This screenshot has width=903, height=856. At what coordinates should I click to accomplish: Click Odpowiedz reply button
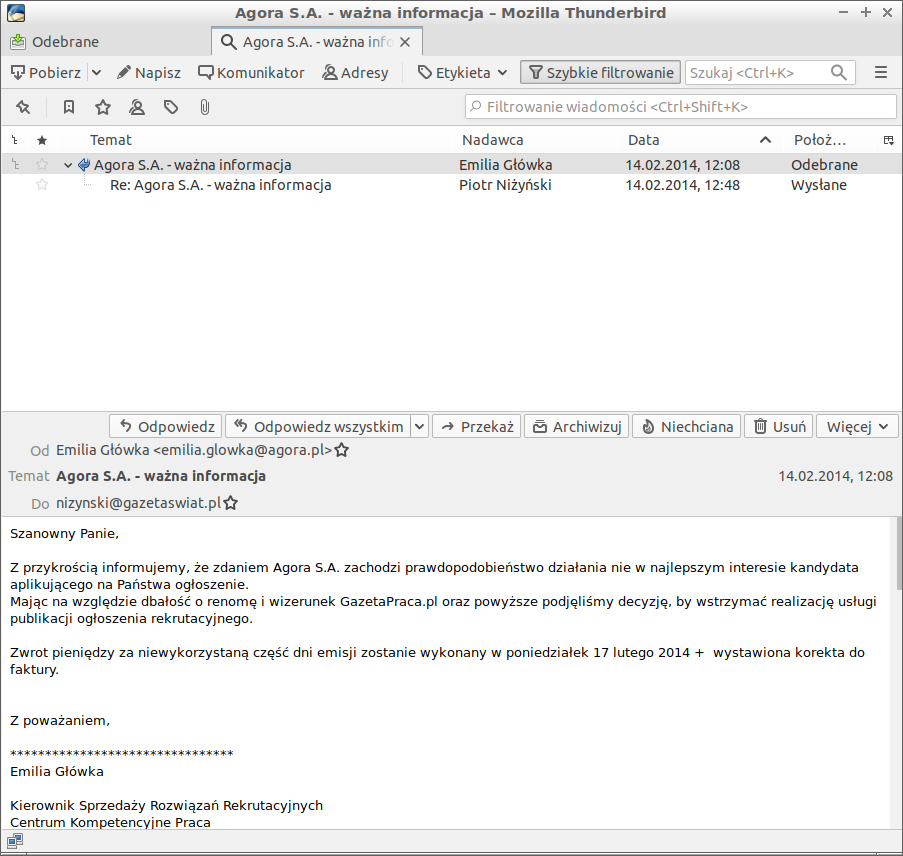coord(165,427)
